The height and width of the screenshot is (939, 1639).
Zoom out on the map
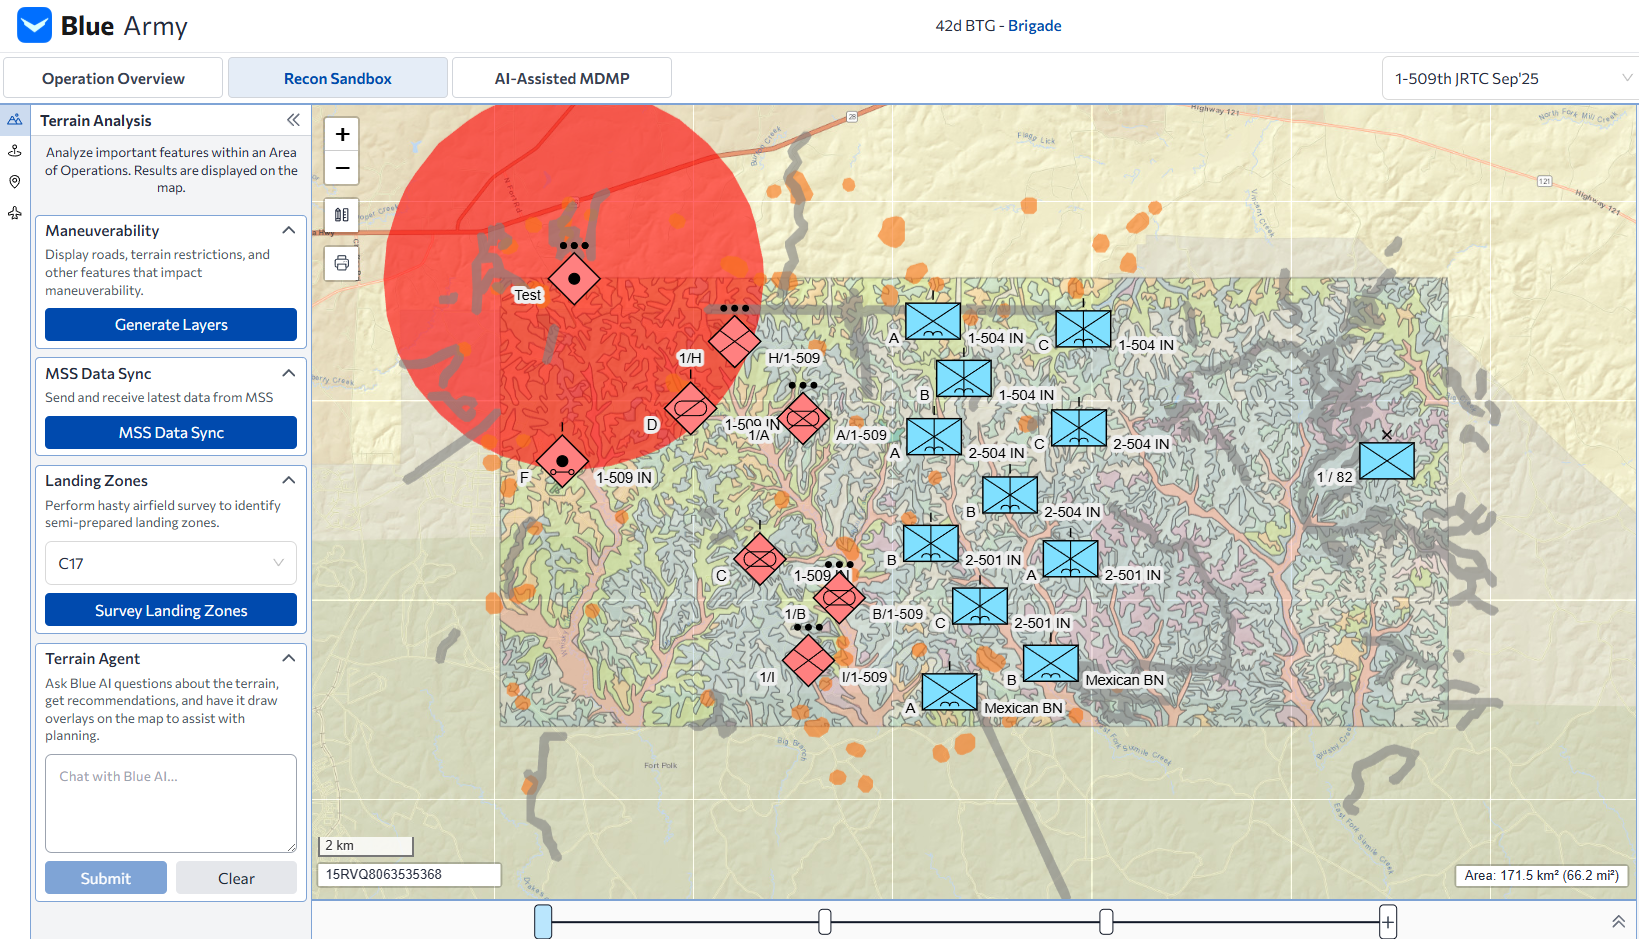pos(342,168)
